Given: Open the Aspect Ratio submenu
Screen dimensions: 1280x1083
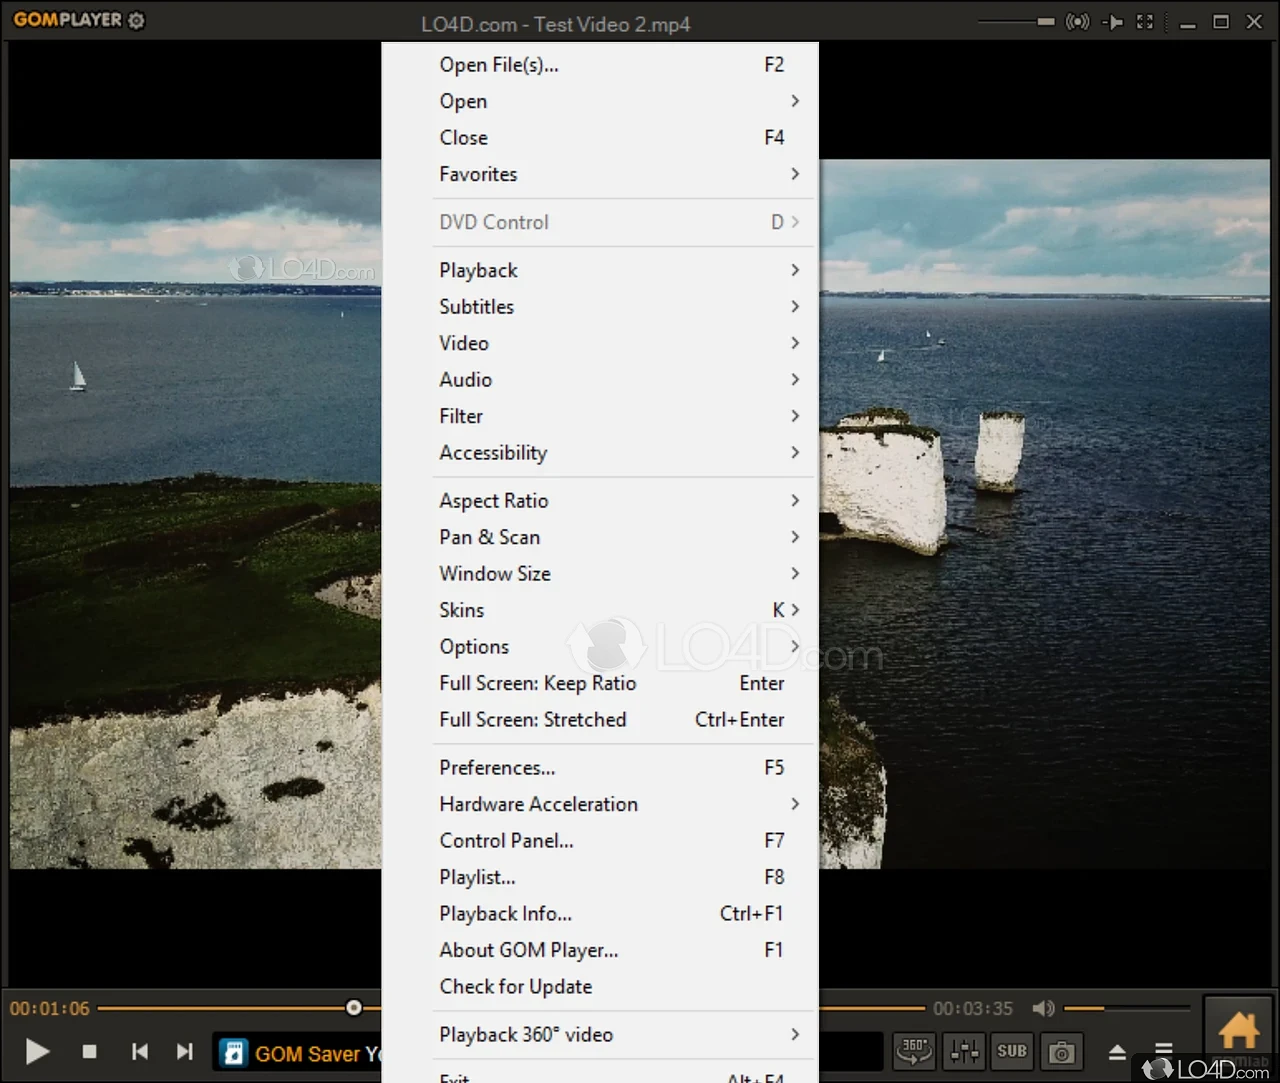Looking at the screenshot, I should click(x=600, y=500).
